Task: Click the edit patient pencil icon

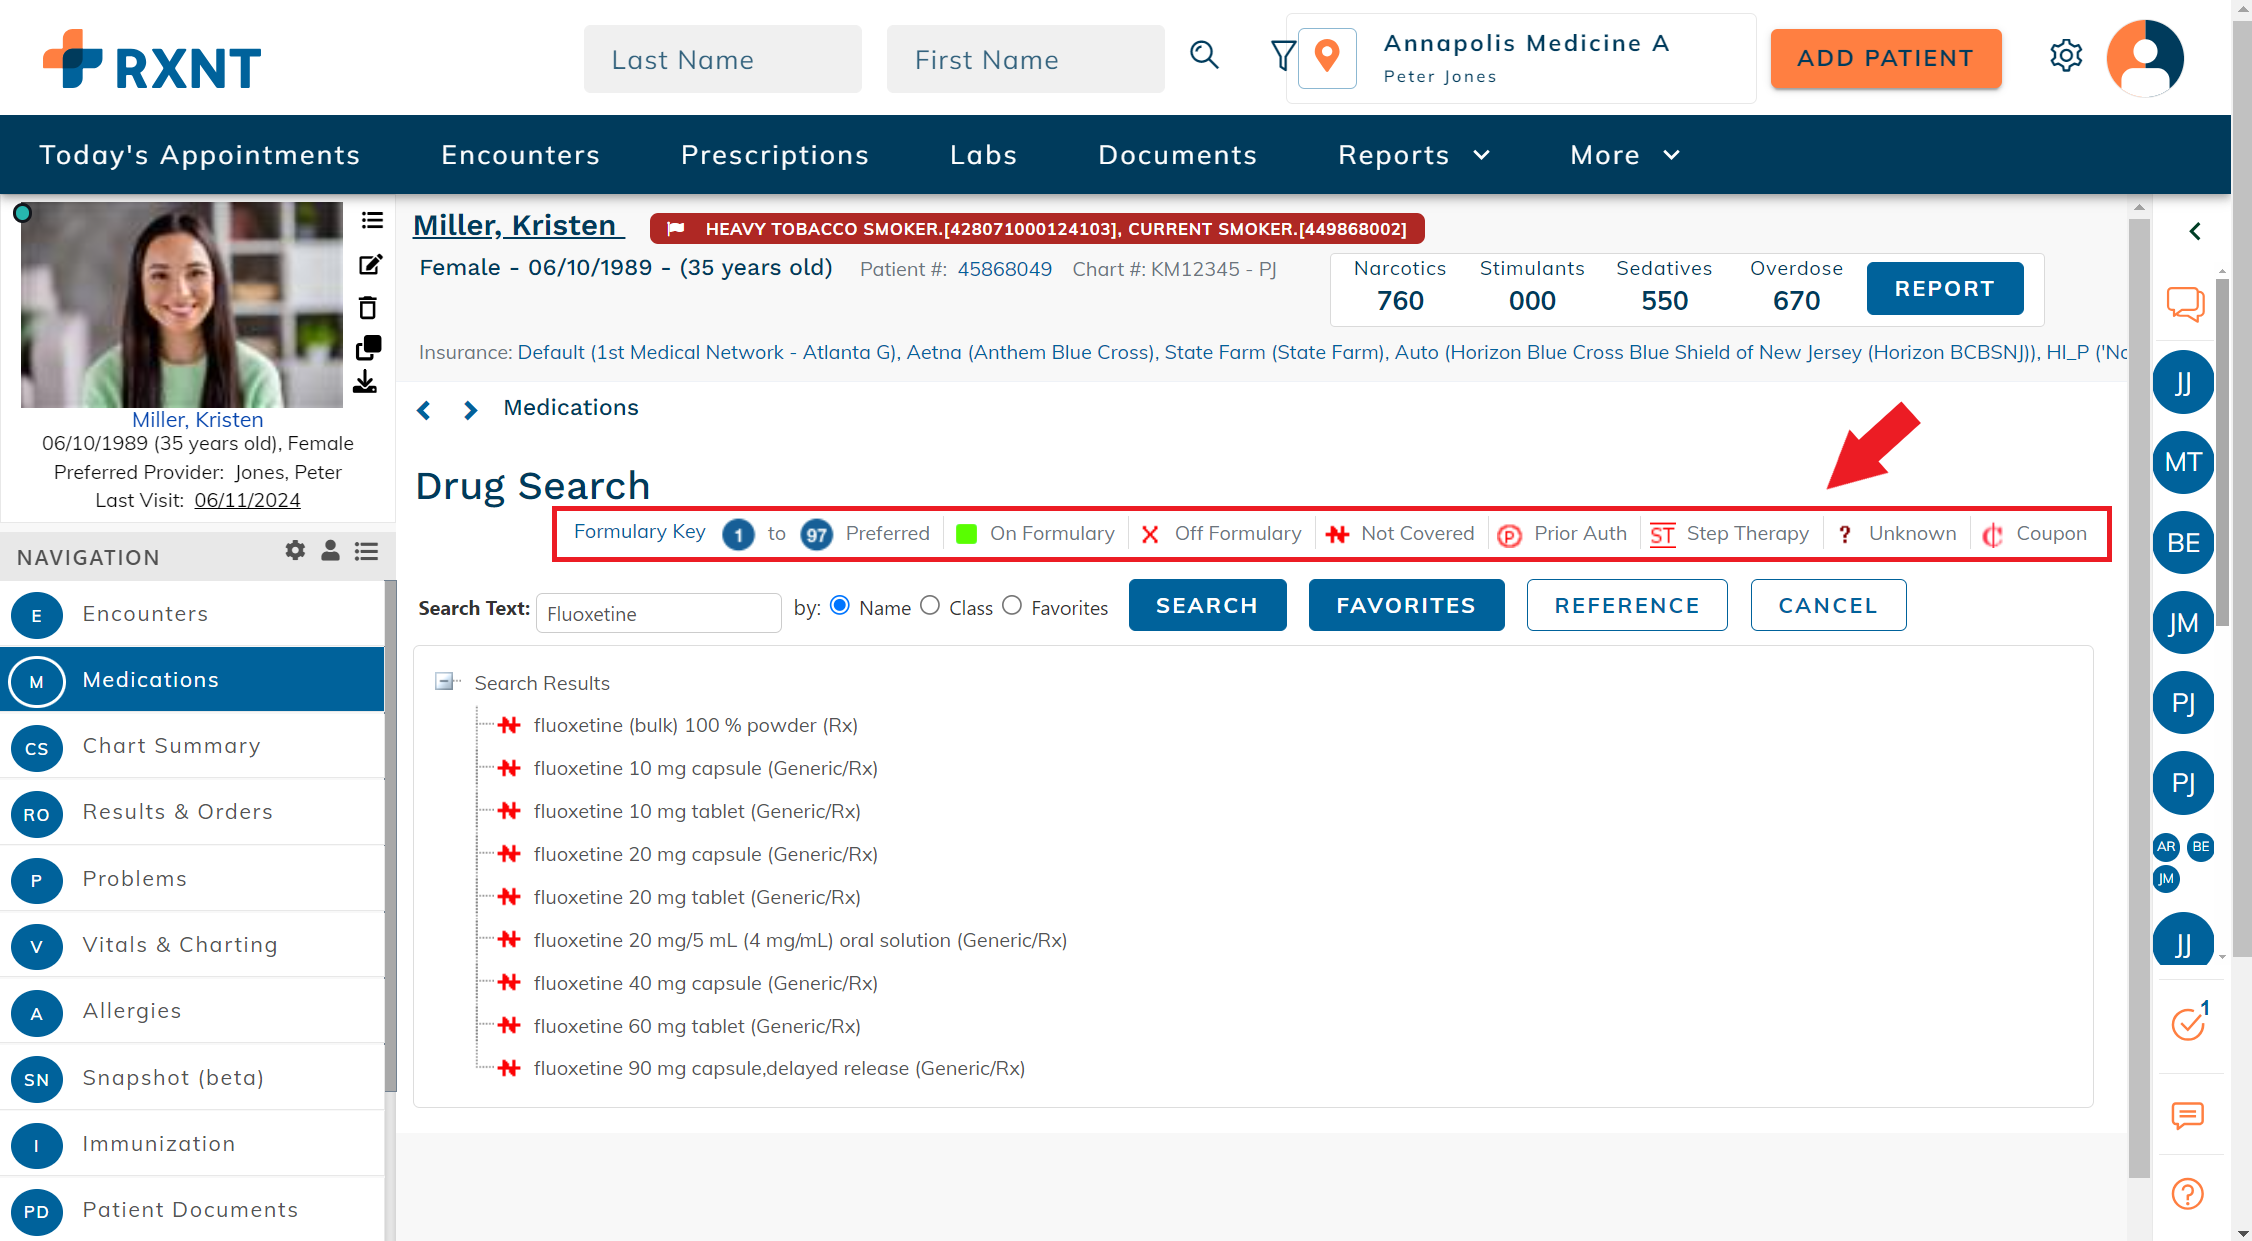Action: [x=370, y=265]
